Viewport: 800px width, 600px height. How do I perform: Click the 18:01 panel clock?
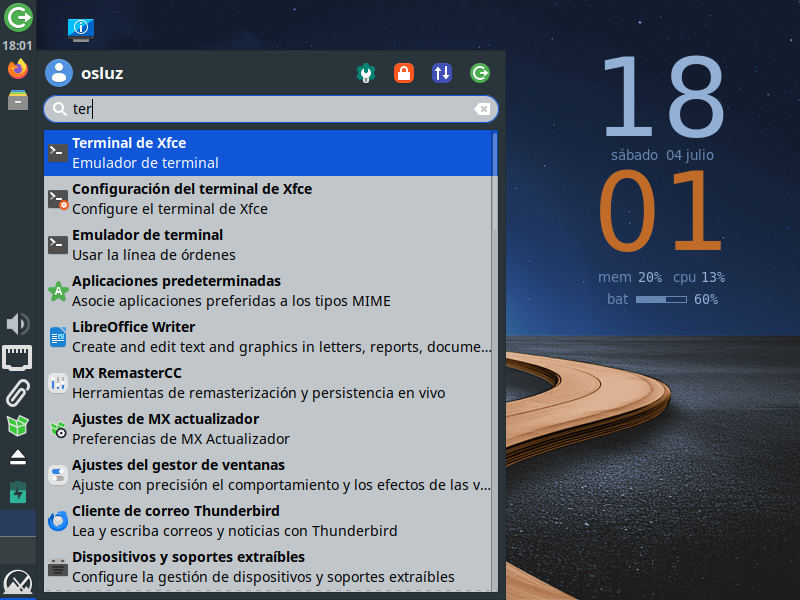pos(17,46)
